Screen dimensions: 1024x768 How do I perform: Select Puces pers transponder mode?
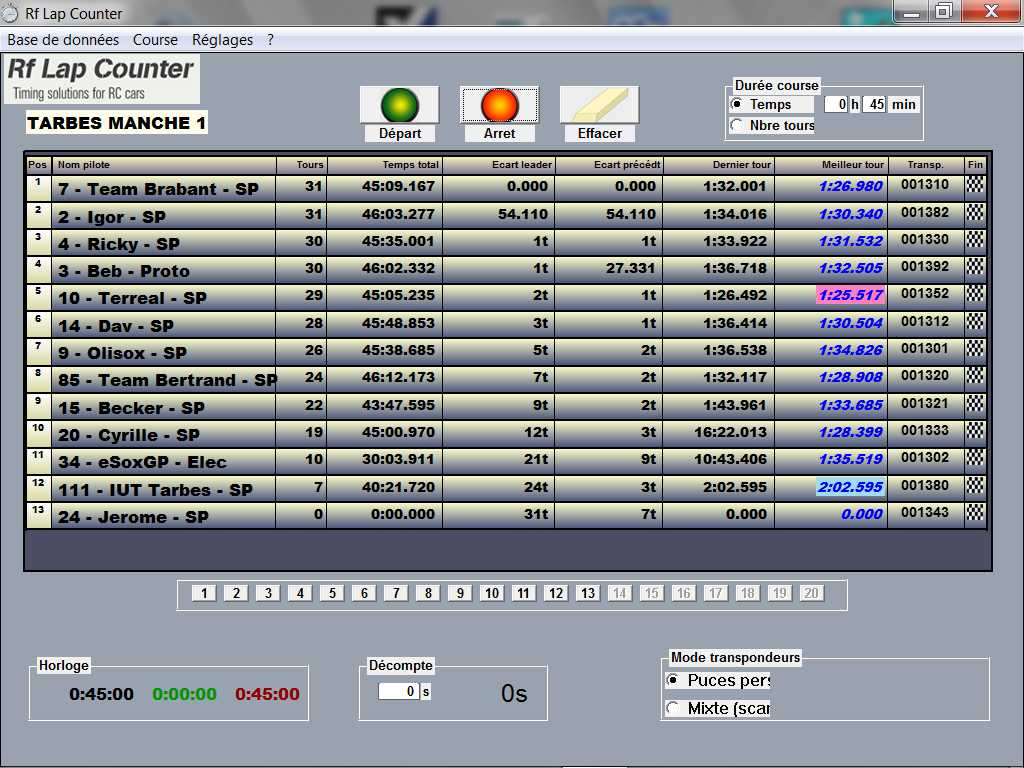672,680
